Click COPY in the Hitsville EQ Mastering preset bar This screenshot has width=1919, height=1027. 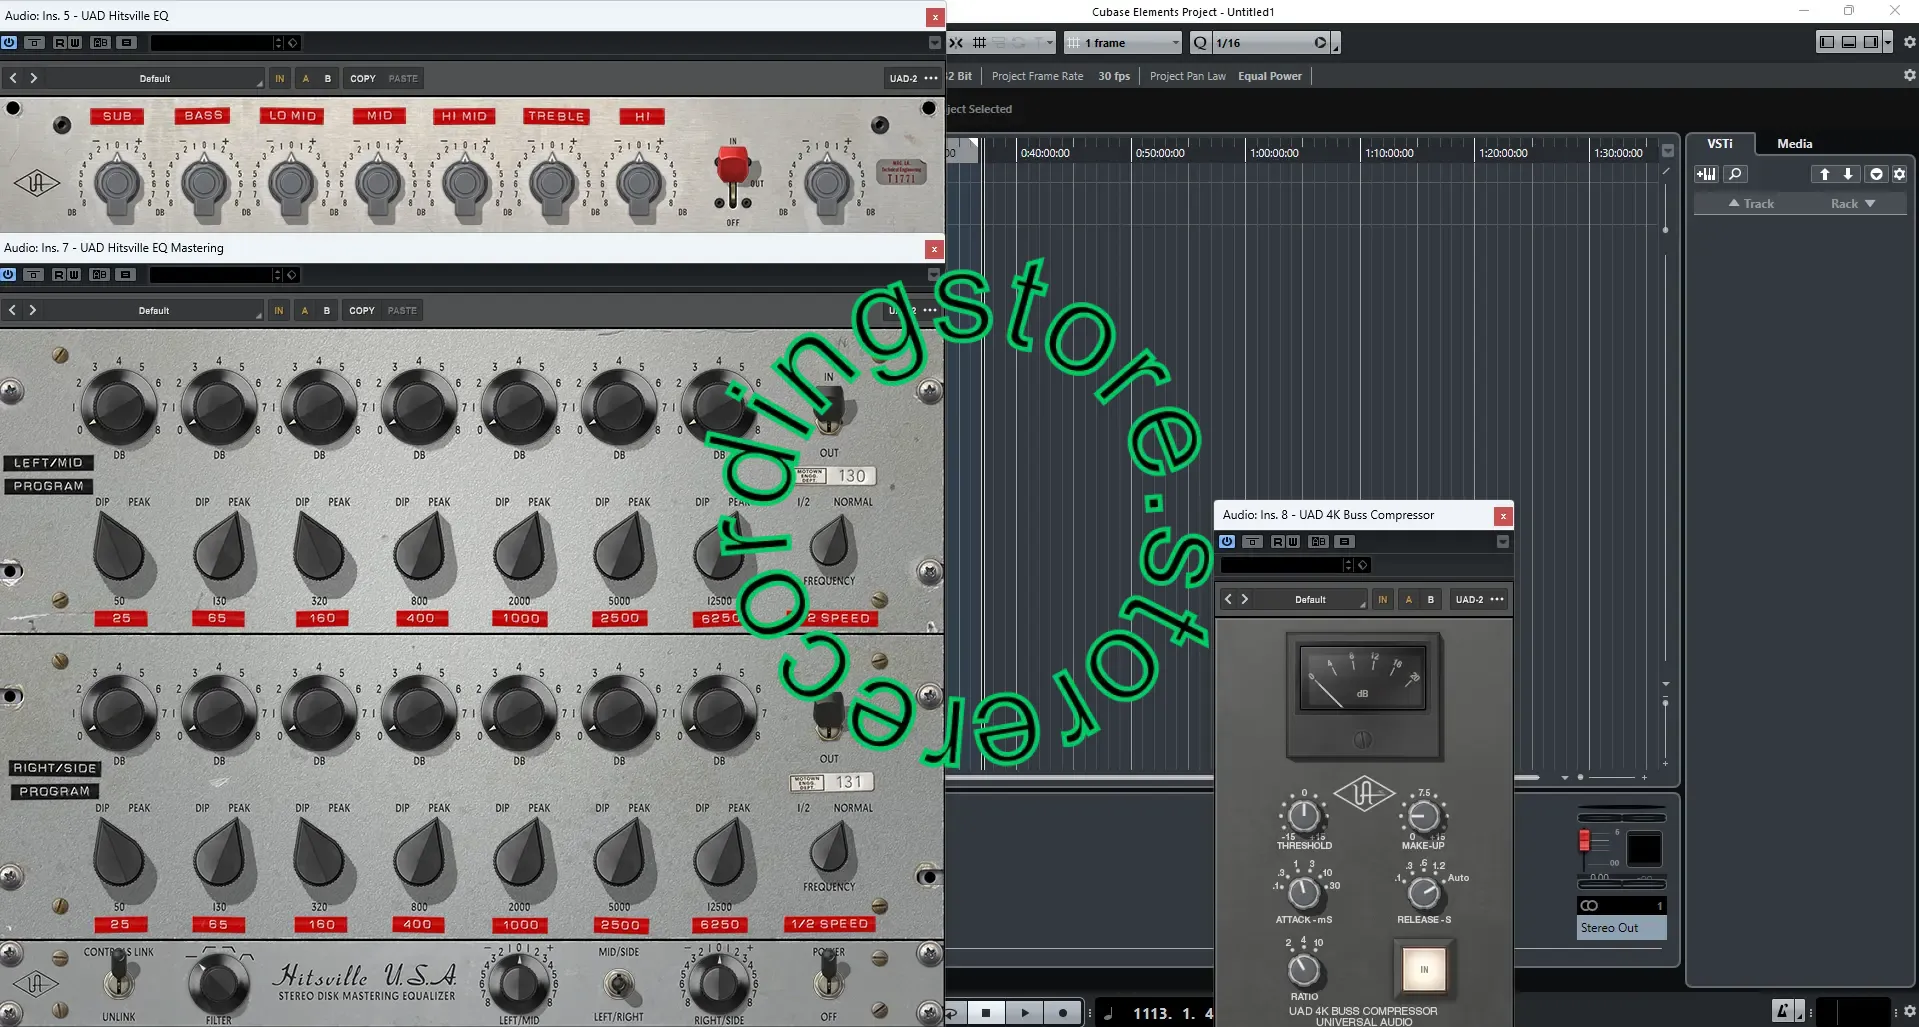362,310
